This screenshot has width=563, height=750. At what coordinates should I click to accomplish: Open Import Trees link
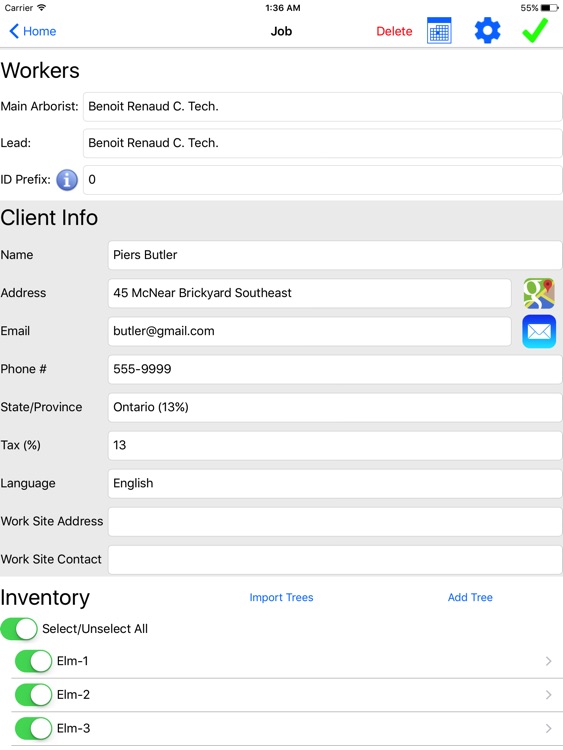281,597
